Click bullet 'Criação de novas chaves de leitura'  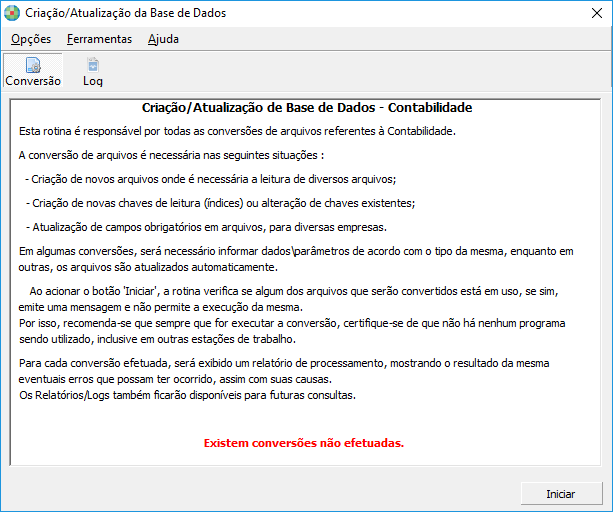[220, 203]
